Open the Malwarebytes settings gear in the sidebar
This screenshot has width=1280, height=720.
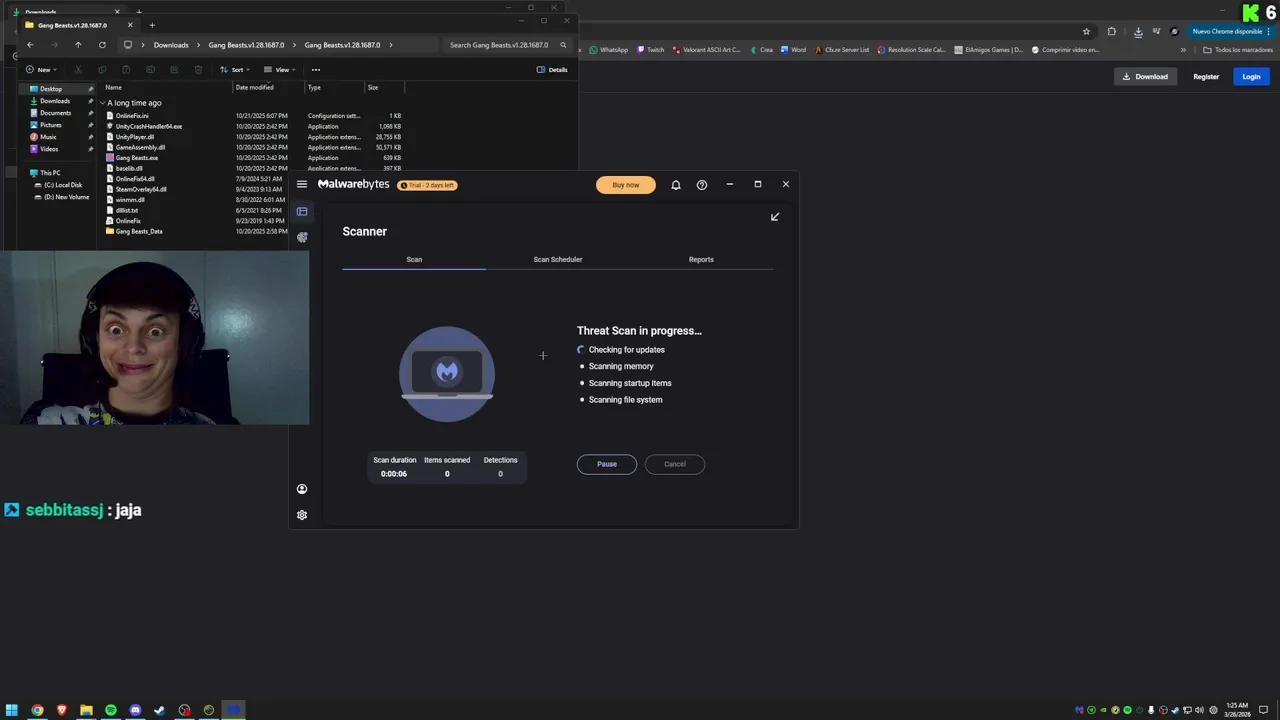click(302, 515)
